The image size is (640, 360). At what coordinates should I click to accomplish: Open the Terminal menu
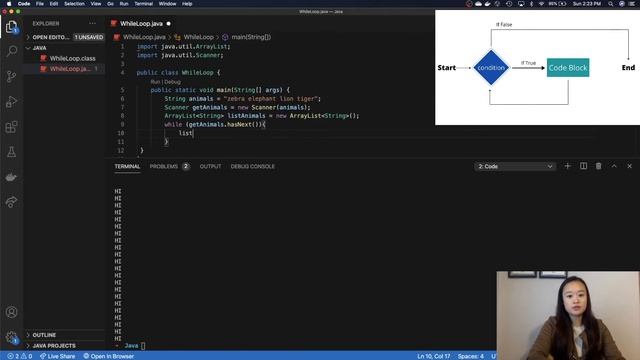(144, 4)
